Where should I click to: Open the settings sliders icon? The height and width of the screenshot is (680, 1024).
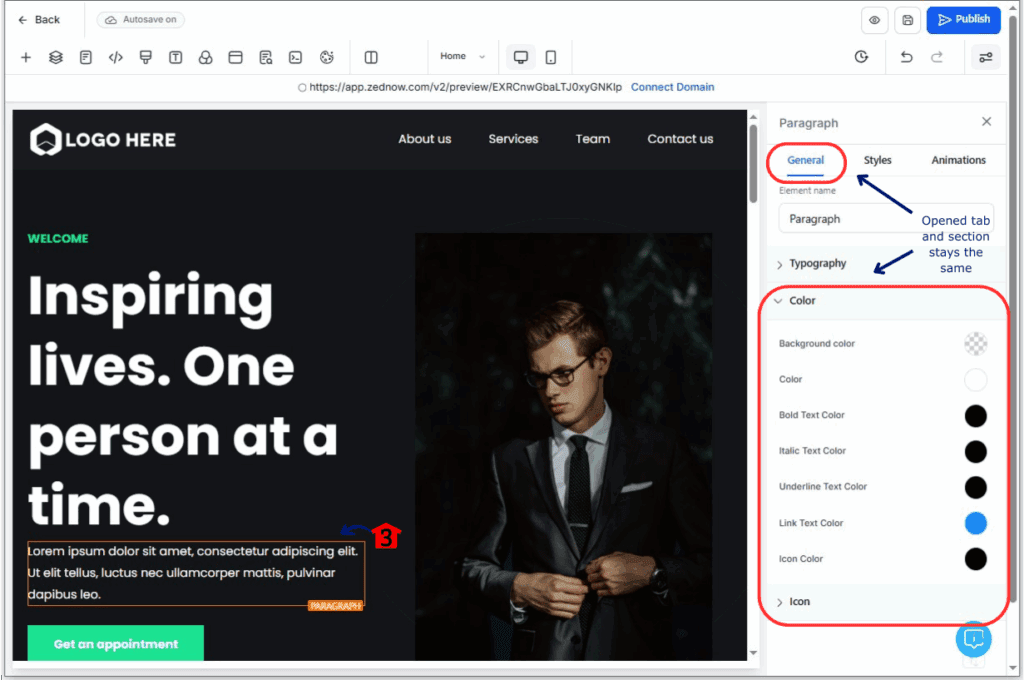985,57
